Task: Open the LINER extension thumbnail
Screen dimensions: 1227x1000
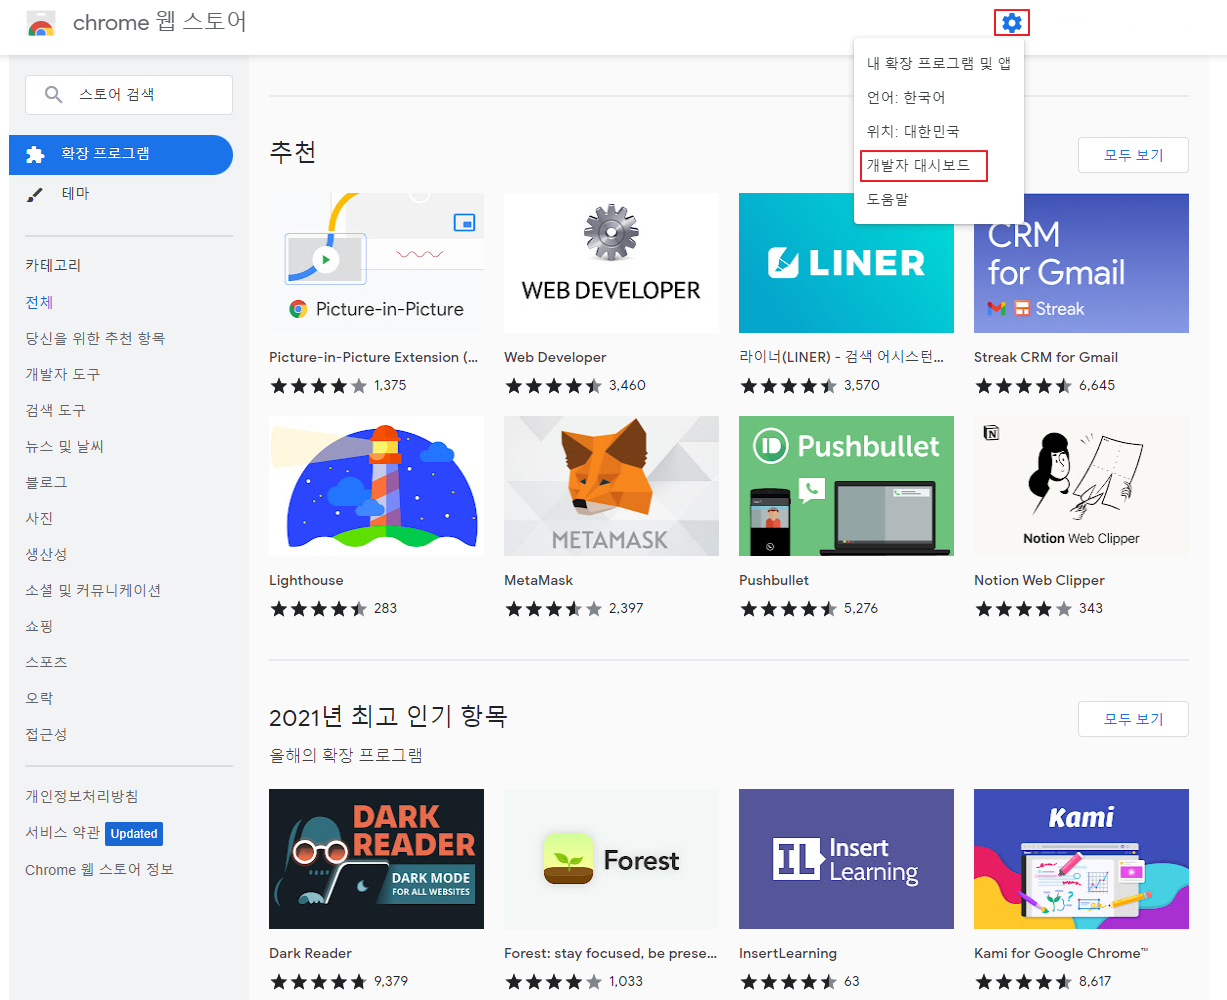Action: pos(846,263)
